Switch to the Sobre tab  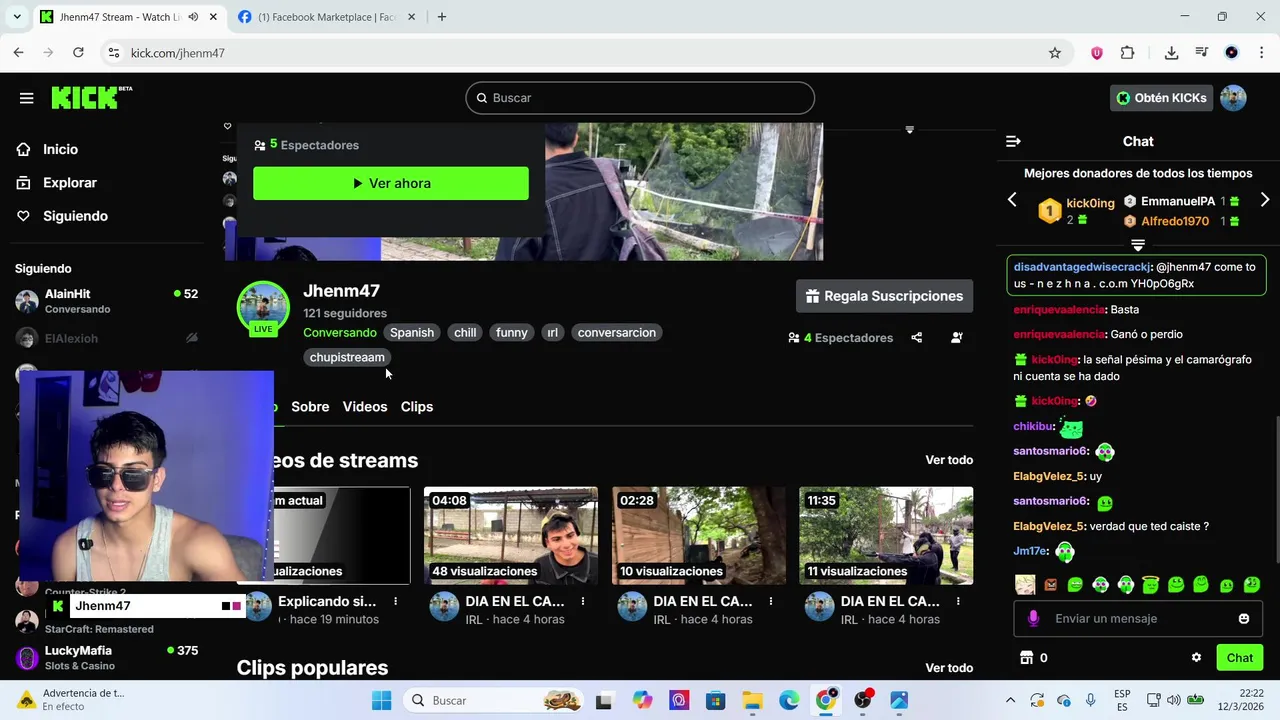[x=310, y=407]
